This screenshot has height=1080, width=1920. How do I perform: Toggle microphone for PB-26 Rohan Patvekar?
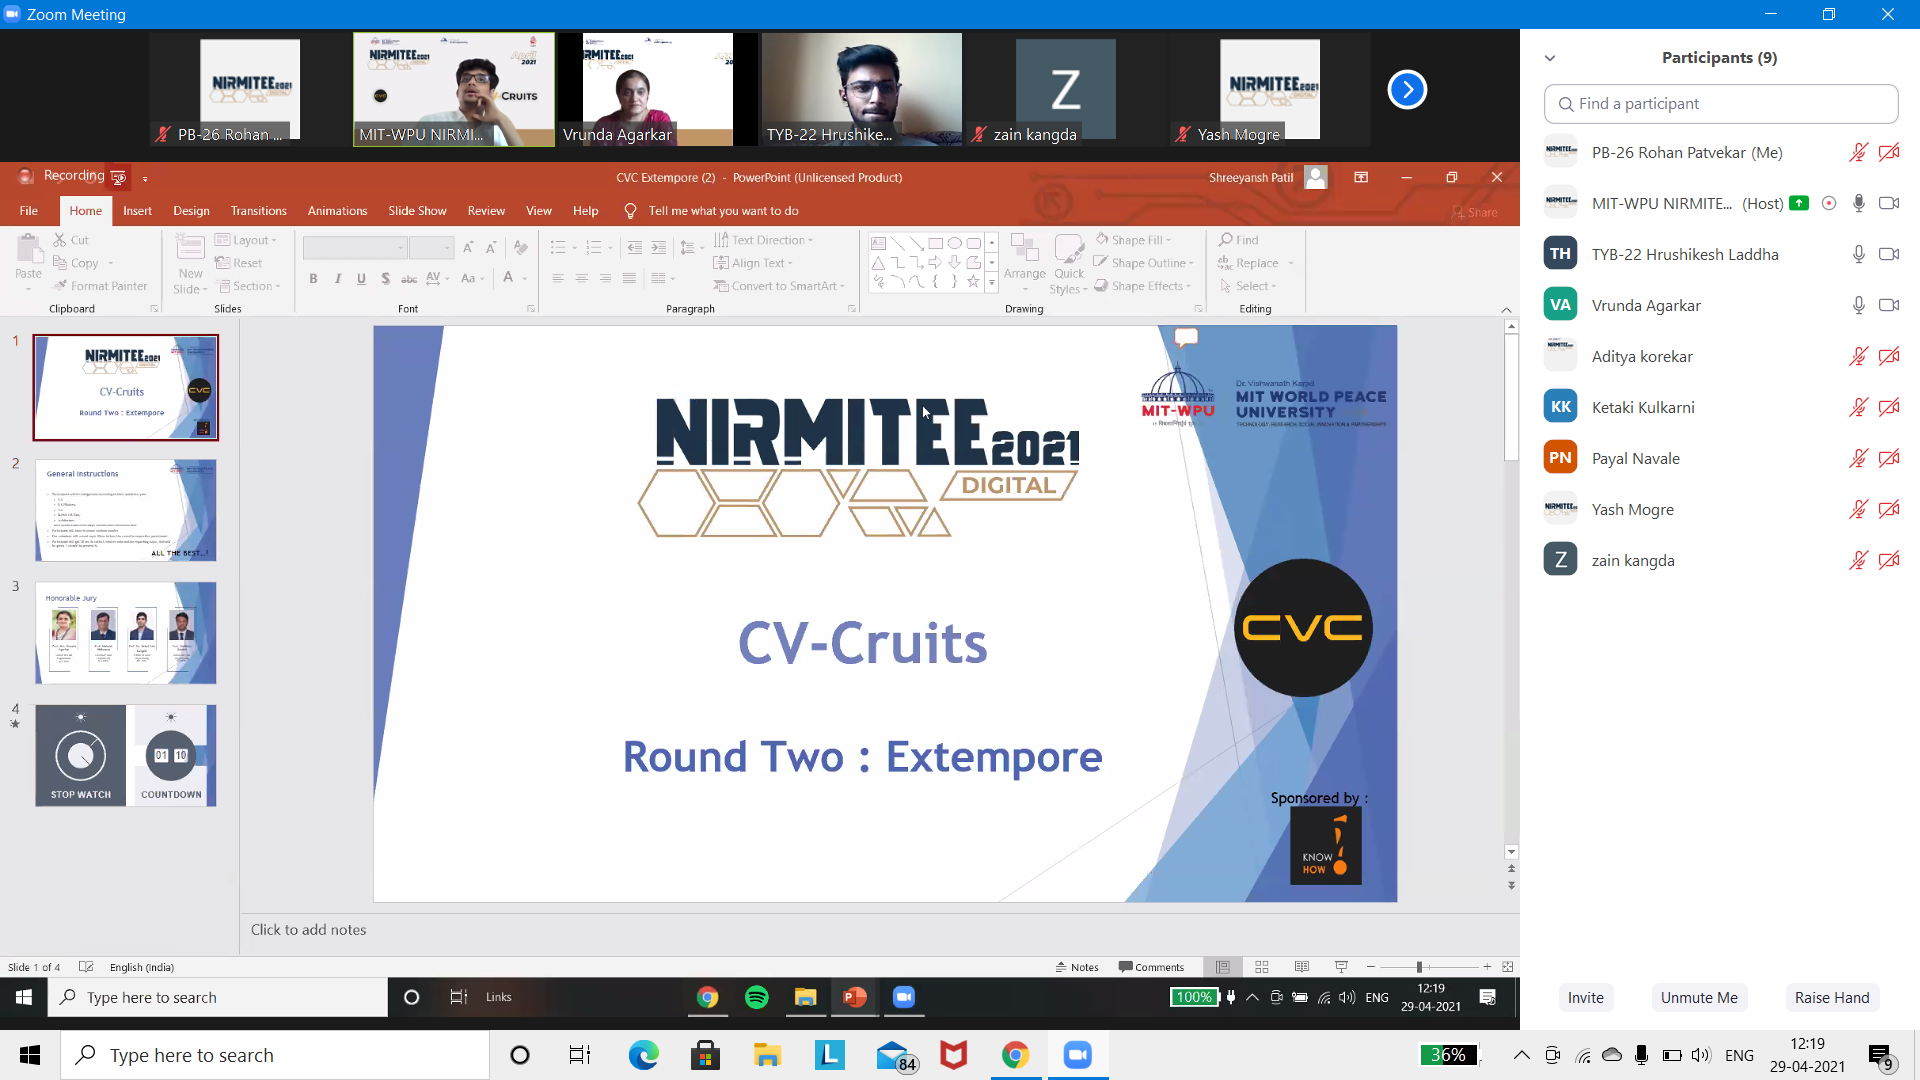click(1858, 153)
